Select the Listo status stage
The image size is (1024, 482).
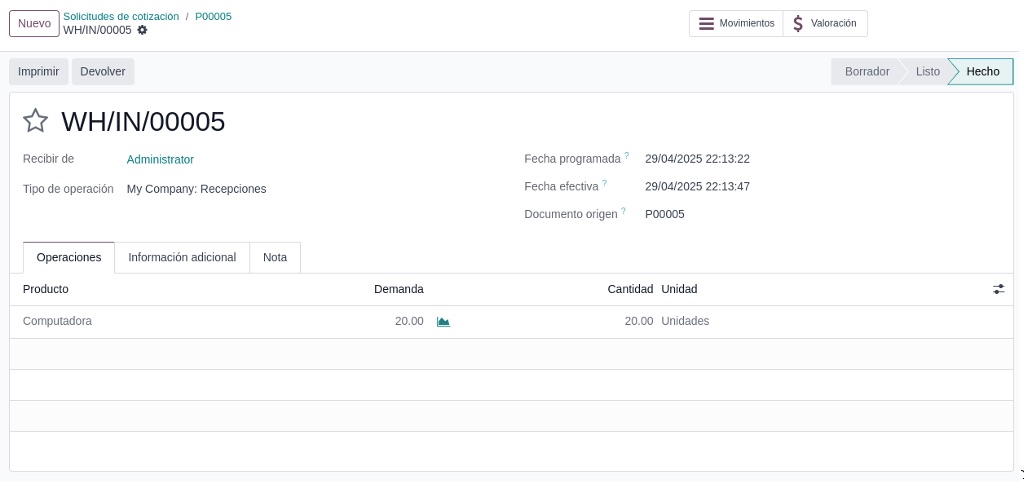[927, 72]
